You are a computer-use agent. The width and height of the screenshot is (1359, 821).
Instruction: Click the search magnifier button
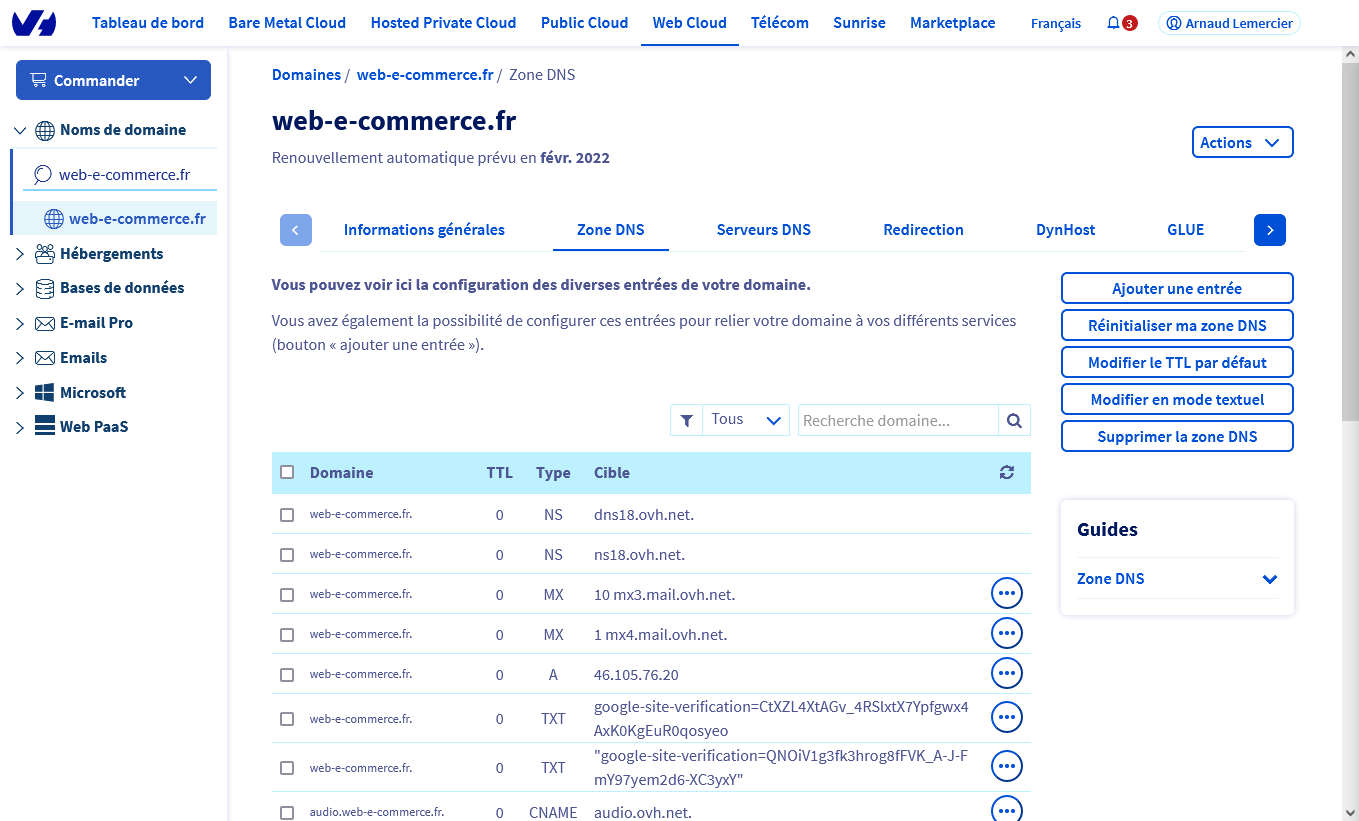click(1014, 421)
